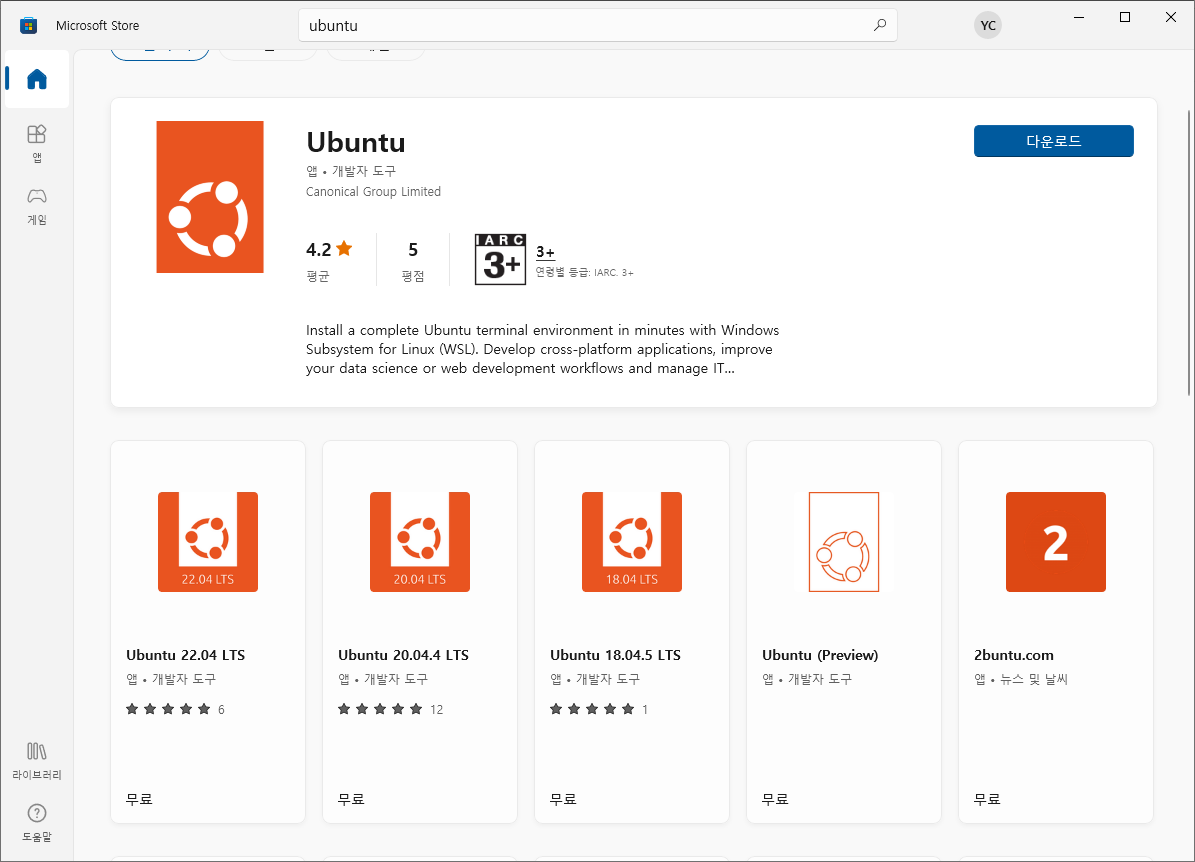Screen dimensions: 1195x862
Task: Open the 2buntu.com title
Action: (1014, 655)
